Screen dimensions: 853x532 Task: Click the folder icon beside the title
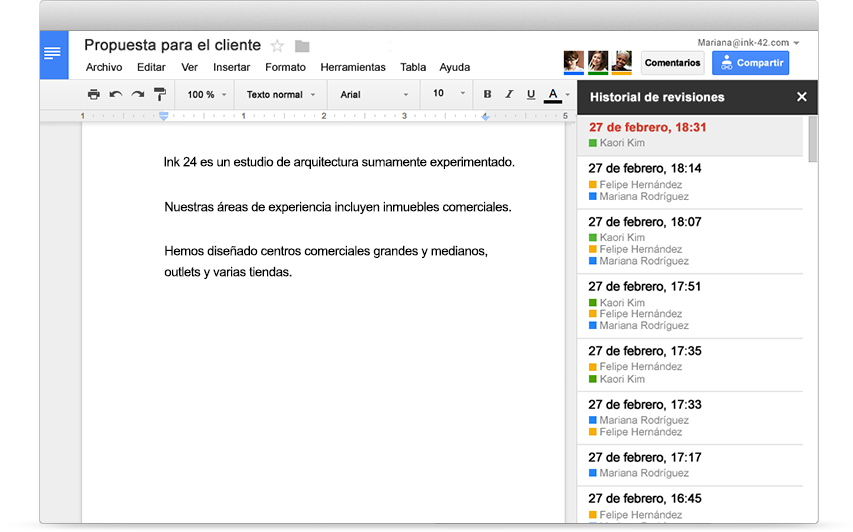(302, 46)
